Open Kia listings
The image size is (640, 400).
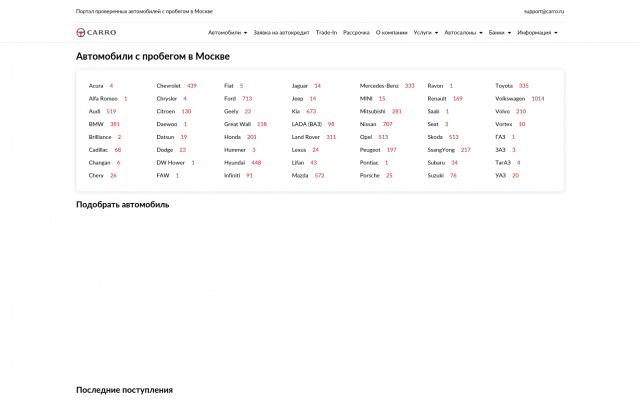coord(296,111)
